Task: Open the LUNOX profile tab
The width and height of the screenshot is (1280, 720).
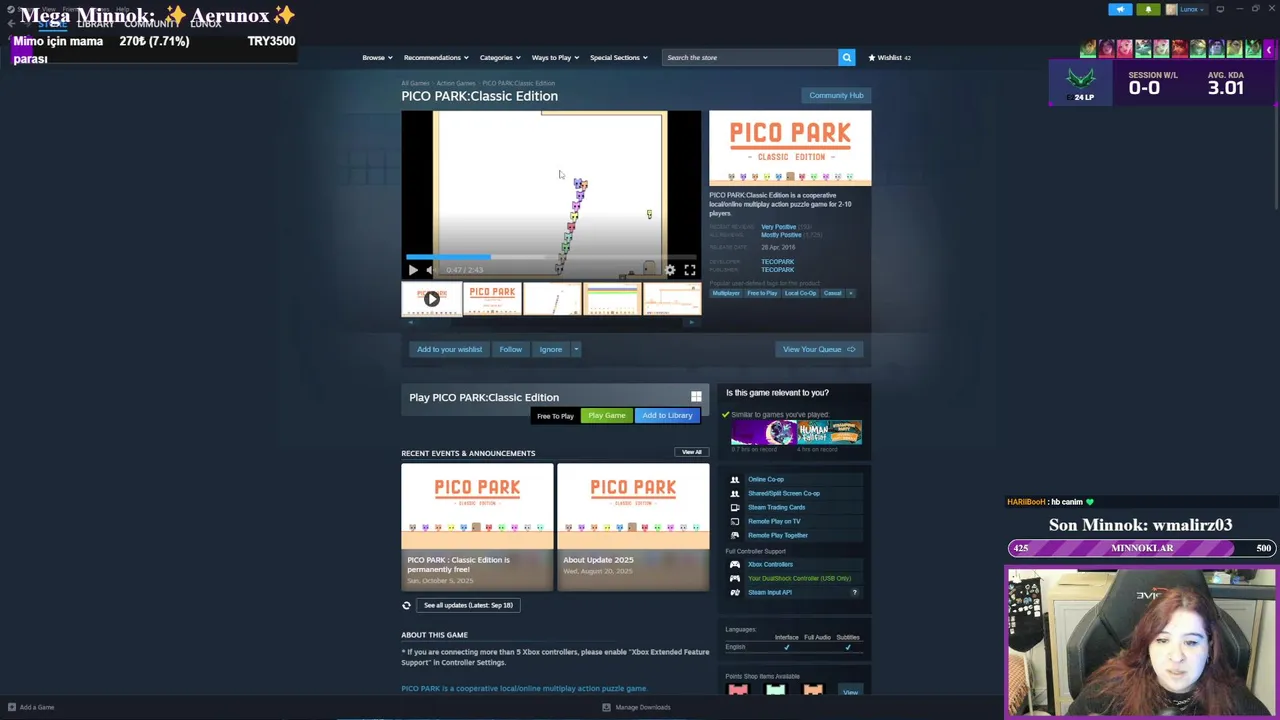Action: coord(205,24)
